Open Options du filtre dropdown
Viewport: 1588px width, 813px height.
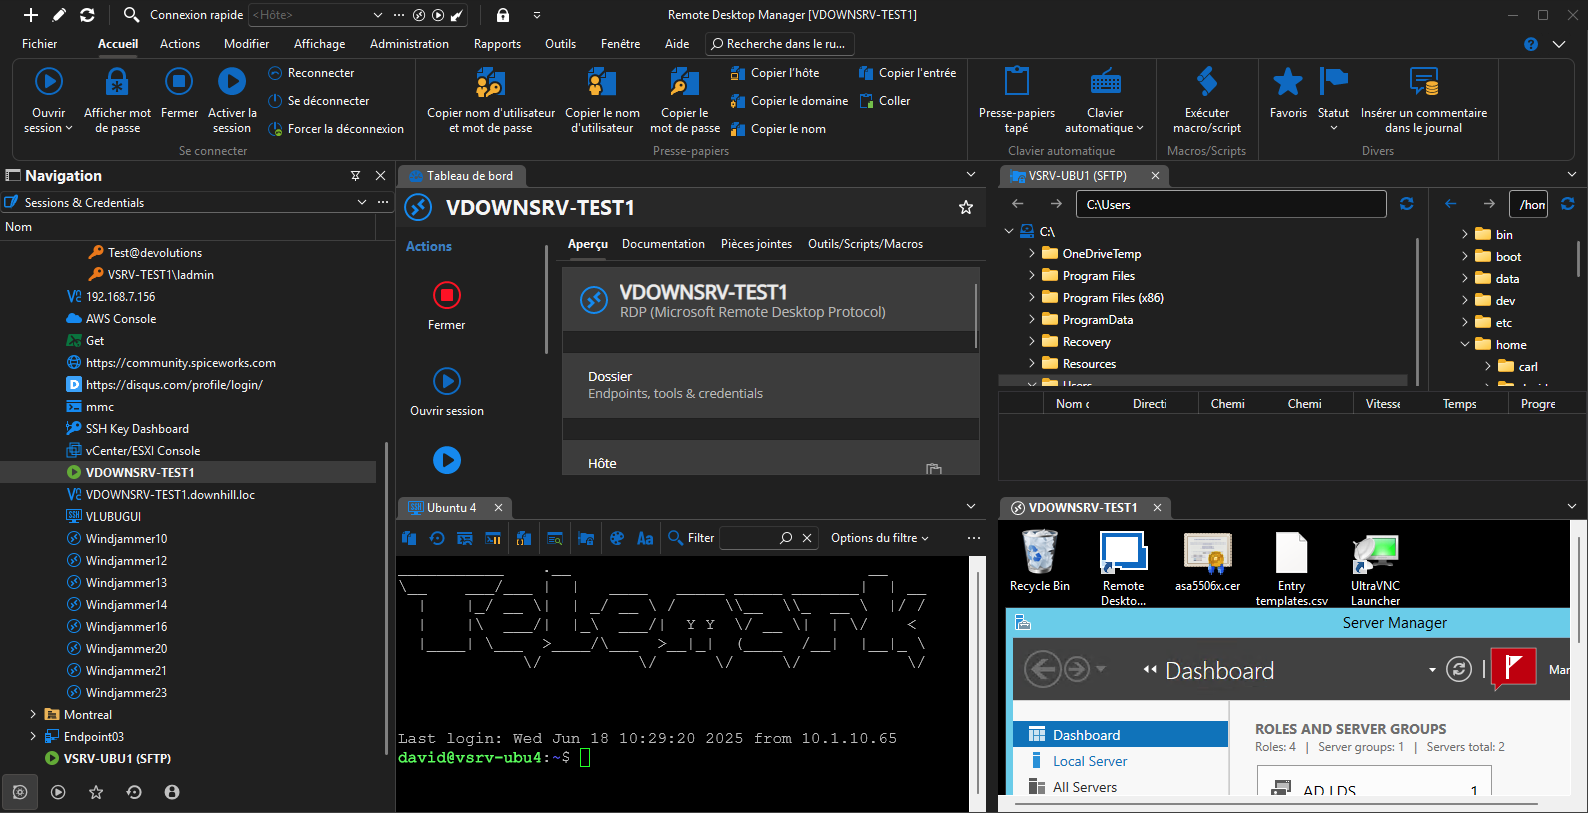(x=879, y=538)
